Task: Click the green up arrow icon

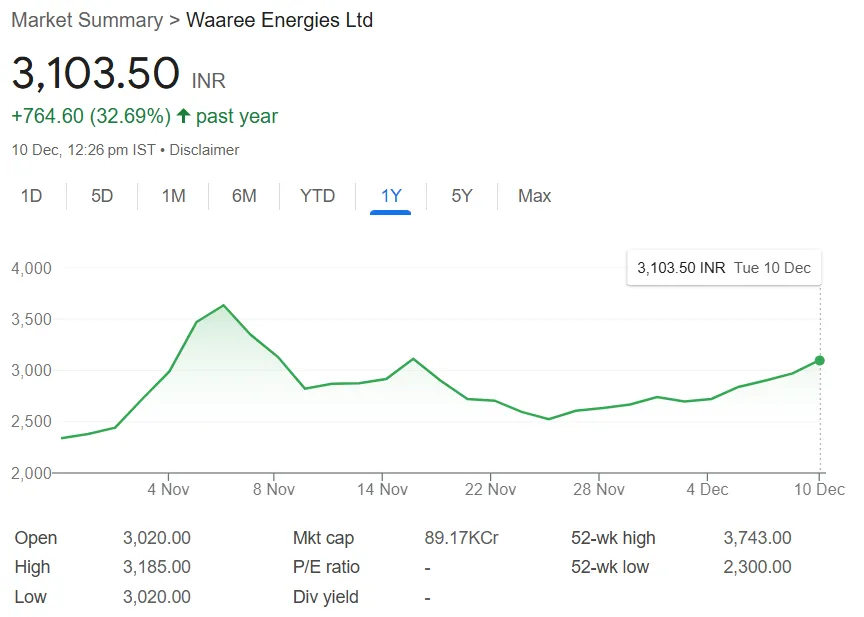Action: 183,116
